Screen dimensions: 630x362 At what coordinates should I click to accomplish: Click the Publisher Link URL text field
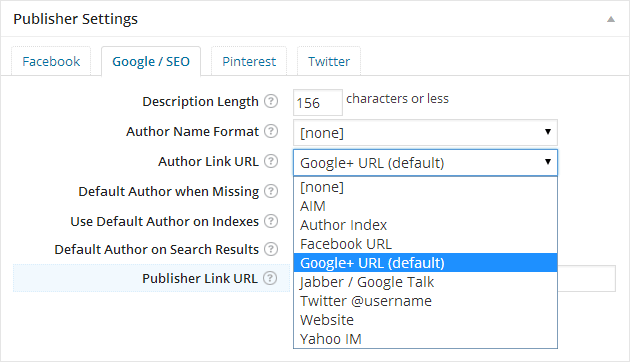click(x=586, y=278)
